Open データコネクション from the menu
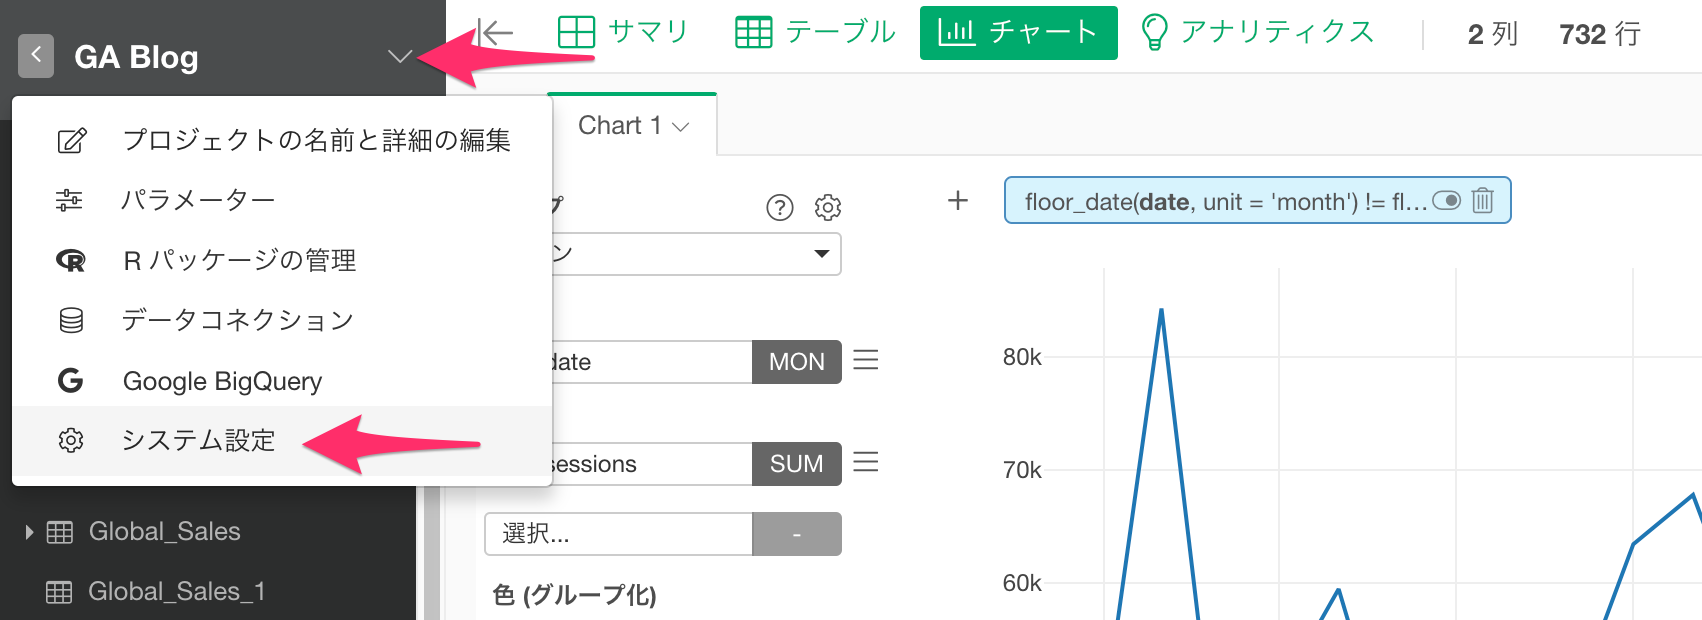The width and height of the screenshot is (1702, 620). tap(282, 320)
